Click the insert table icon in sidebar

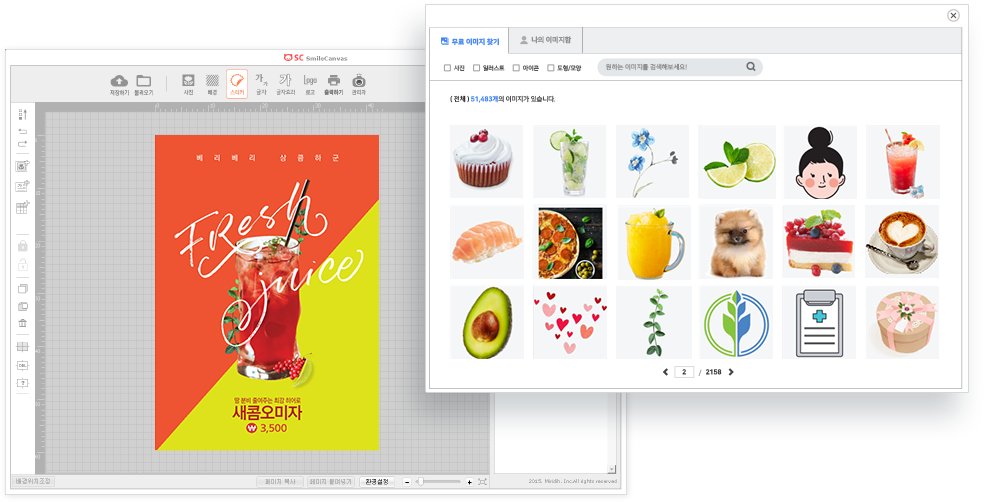(23, 207)
